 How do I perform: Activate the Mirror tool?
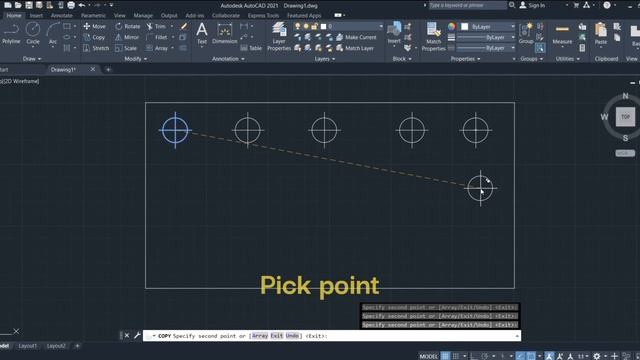(127, 37)
